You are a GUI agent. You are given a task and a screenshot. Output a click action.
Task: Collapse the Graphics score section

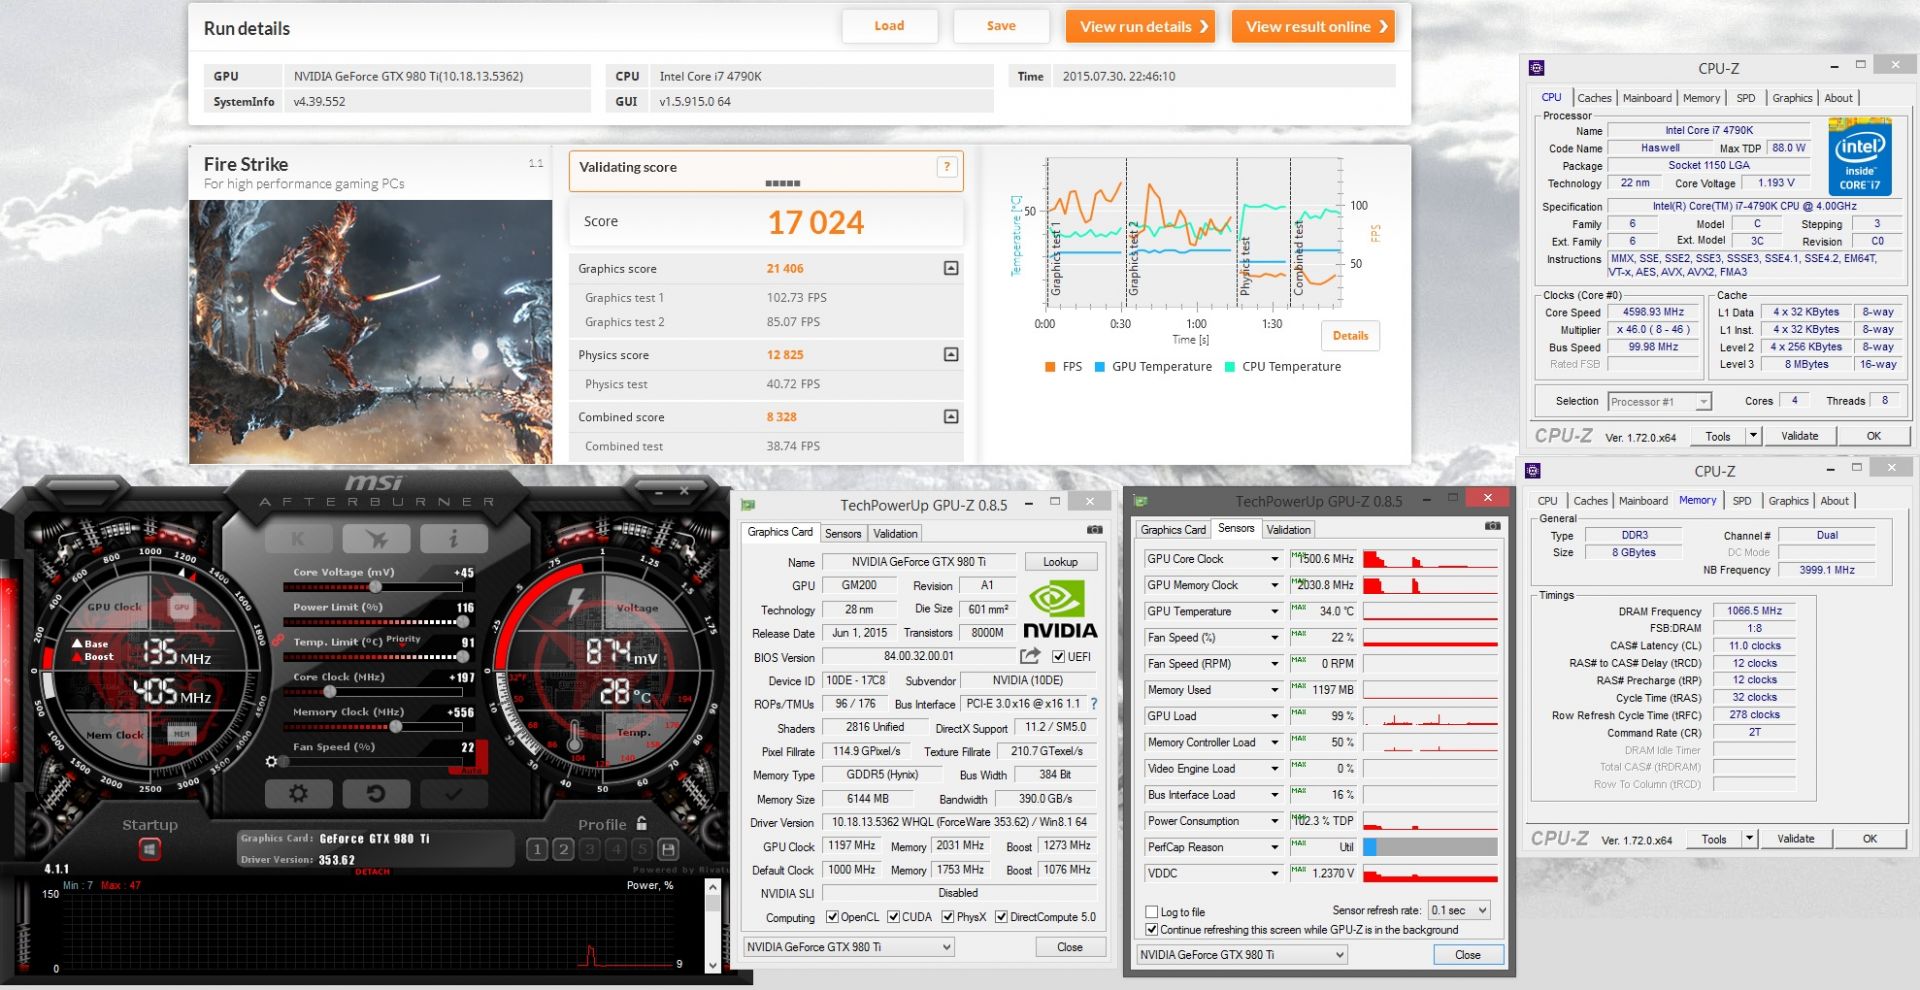pos(951,268)
